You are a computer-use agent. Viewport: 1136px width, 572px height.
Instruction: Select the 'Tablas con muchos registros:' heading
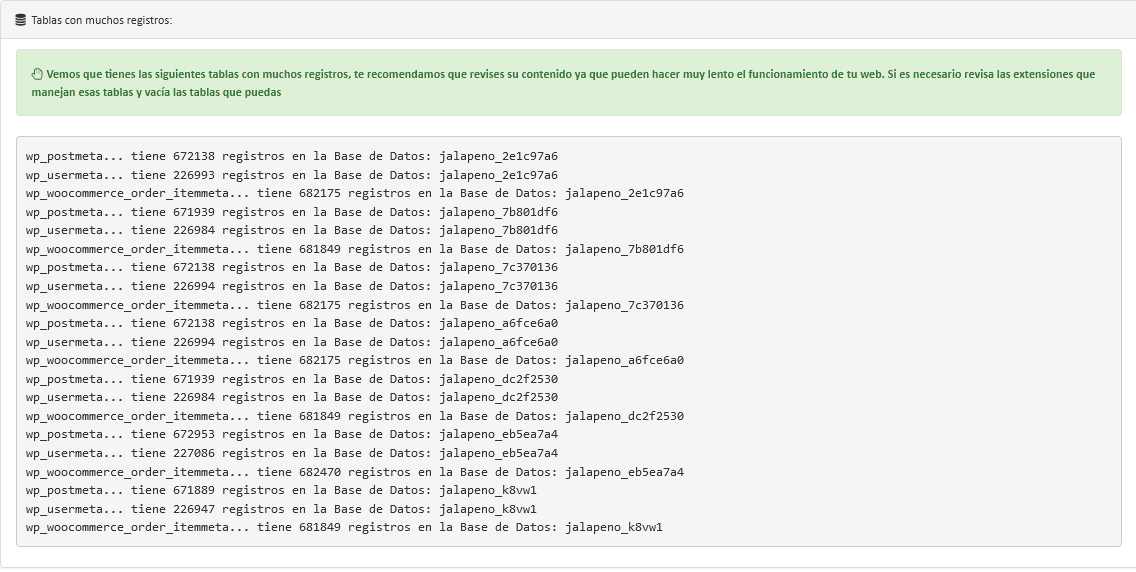101,20
